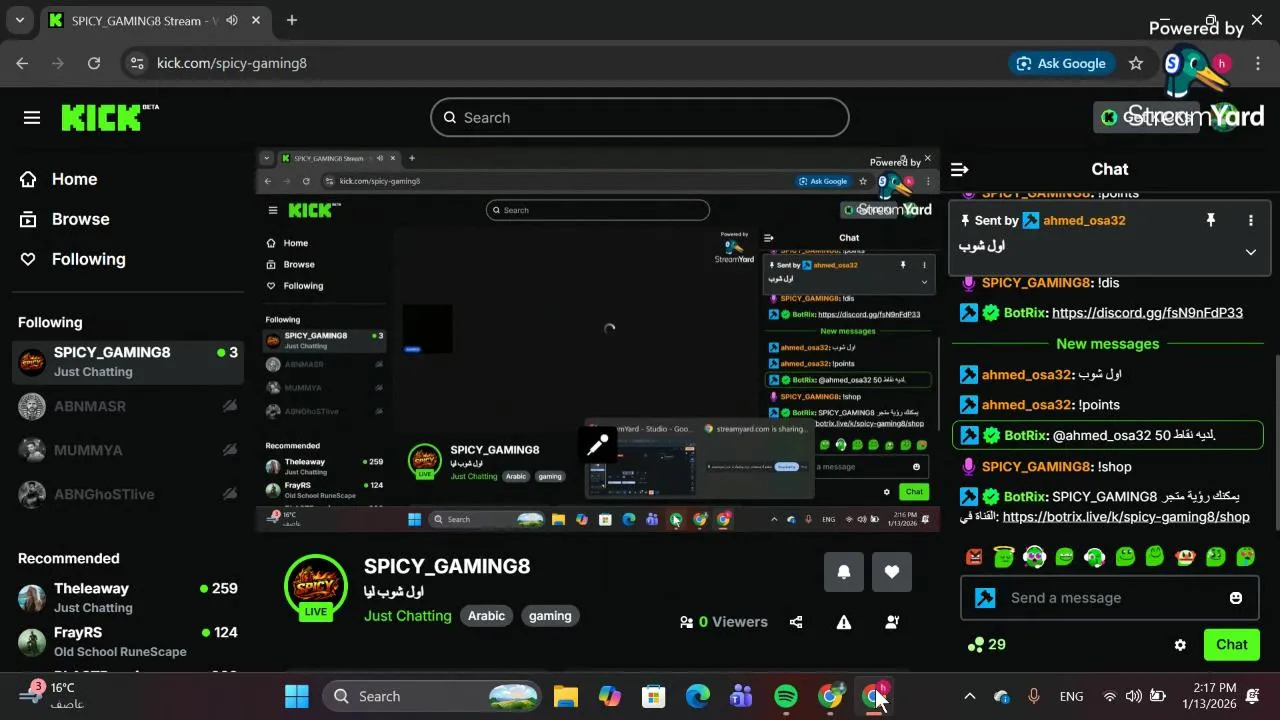Collapse the chat panel
The image size is (1280, 720).
pyautogui.click(x=960, y=169)
